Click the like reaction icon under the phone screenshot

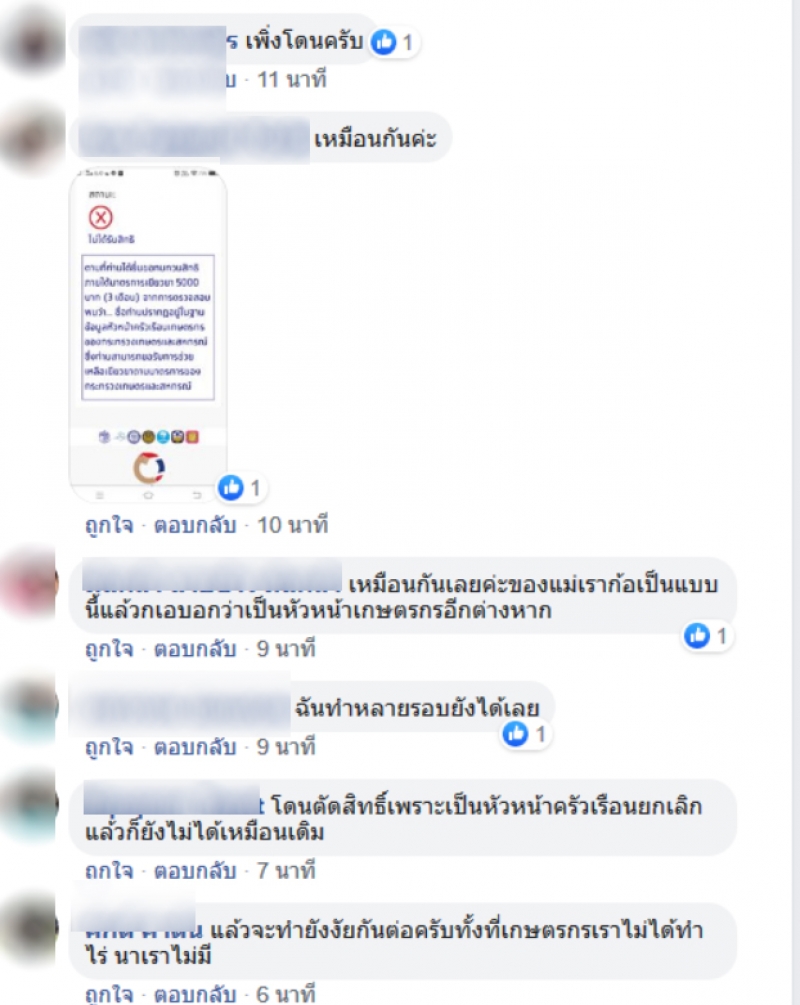click(x=231, y=488)
